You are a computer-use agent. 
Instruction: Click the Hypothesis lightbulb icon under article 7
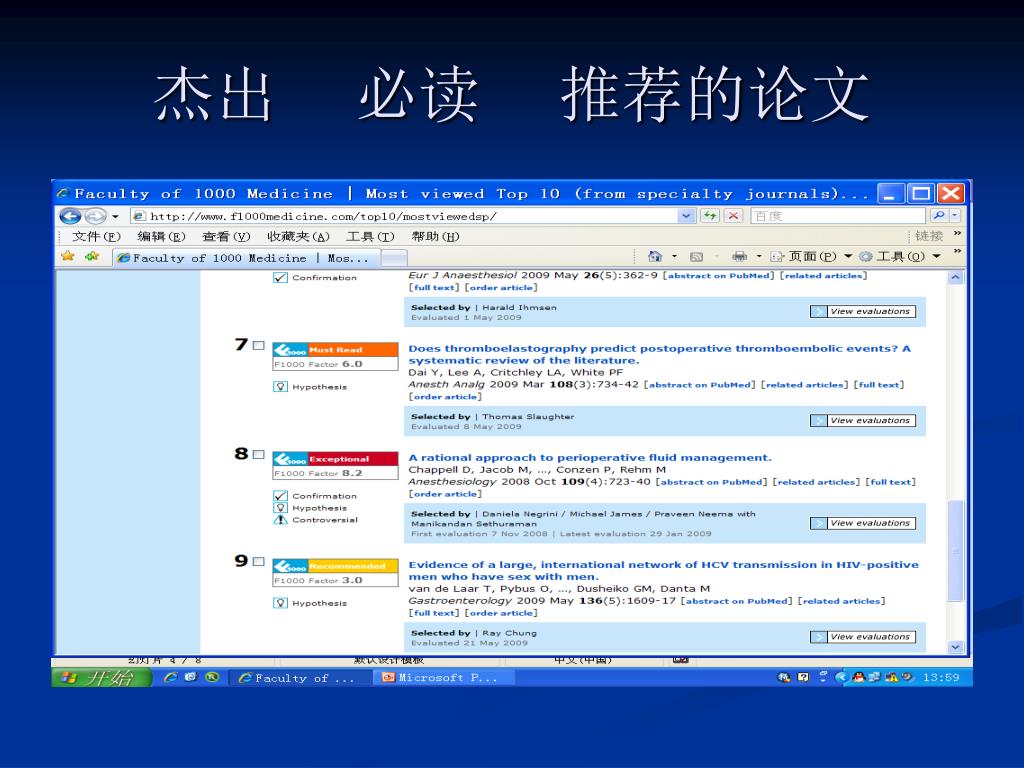[280, 387]
